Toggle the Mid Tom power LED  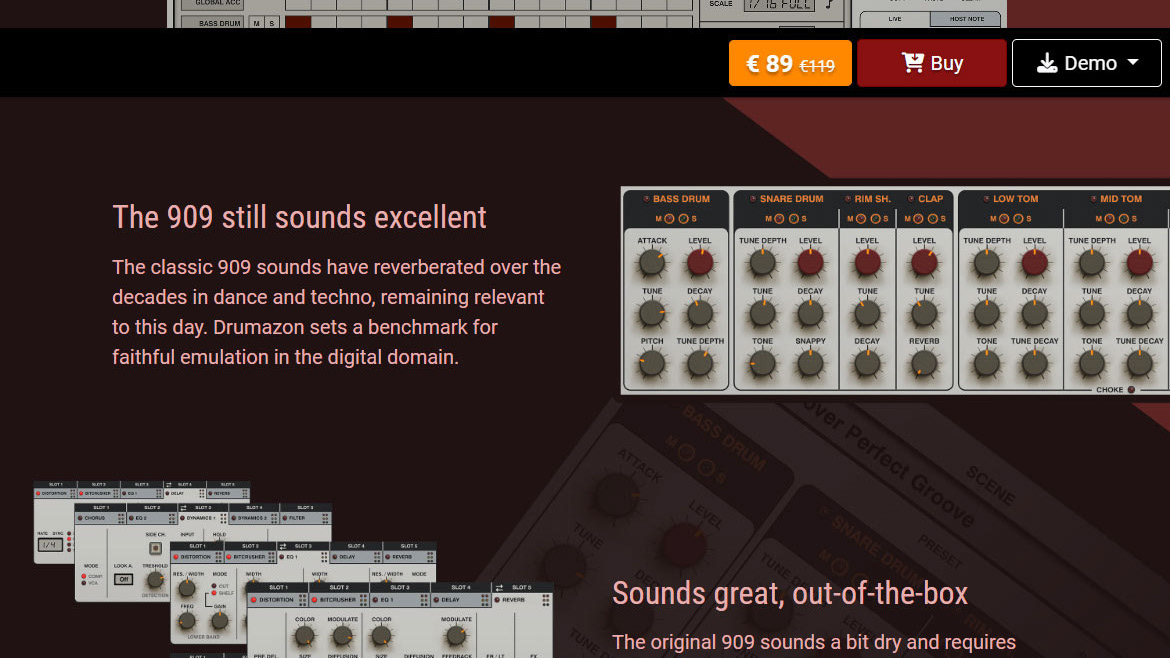click(x=1093, y=199)
